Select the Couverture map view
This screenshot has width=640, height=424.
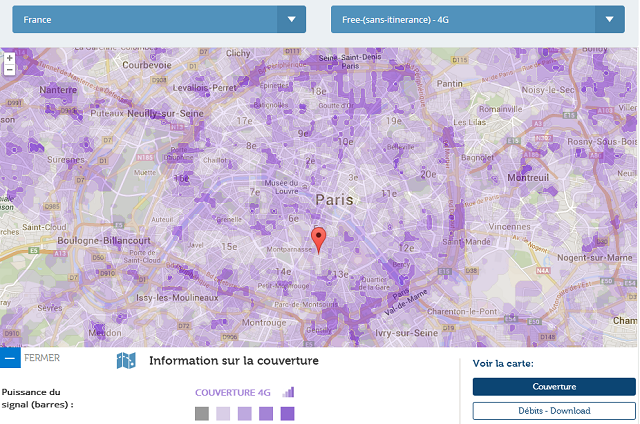554,387
